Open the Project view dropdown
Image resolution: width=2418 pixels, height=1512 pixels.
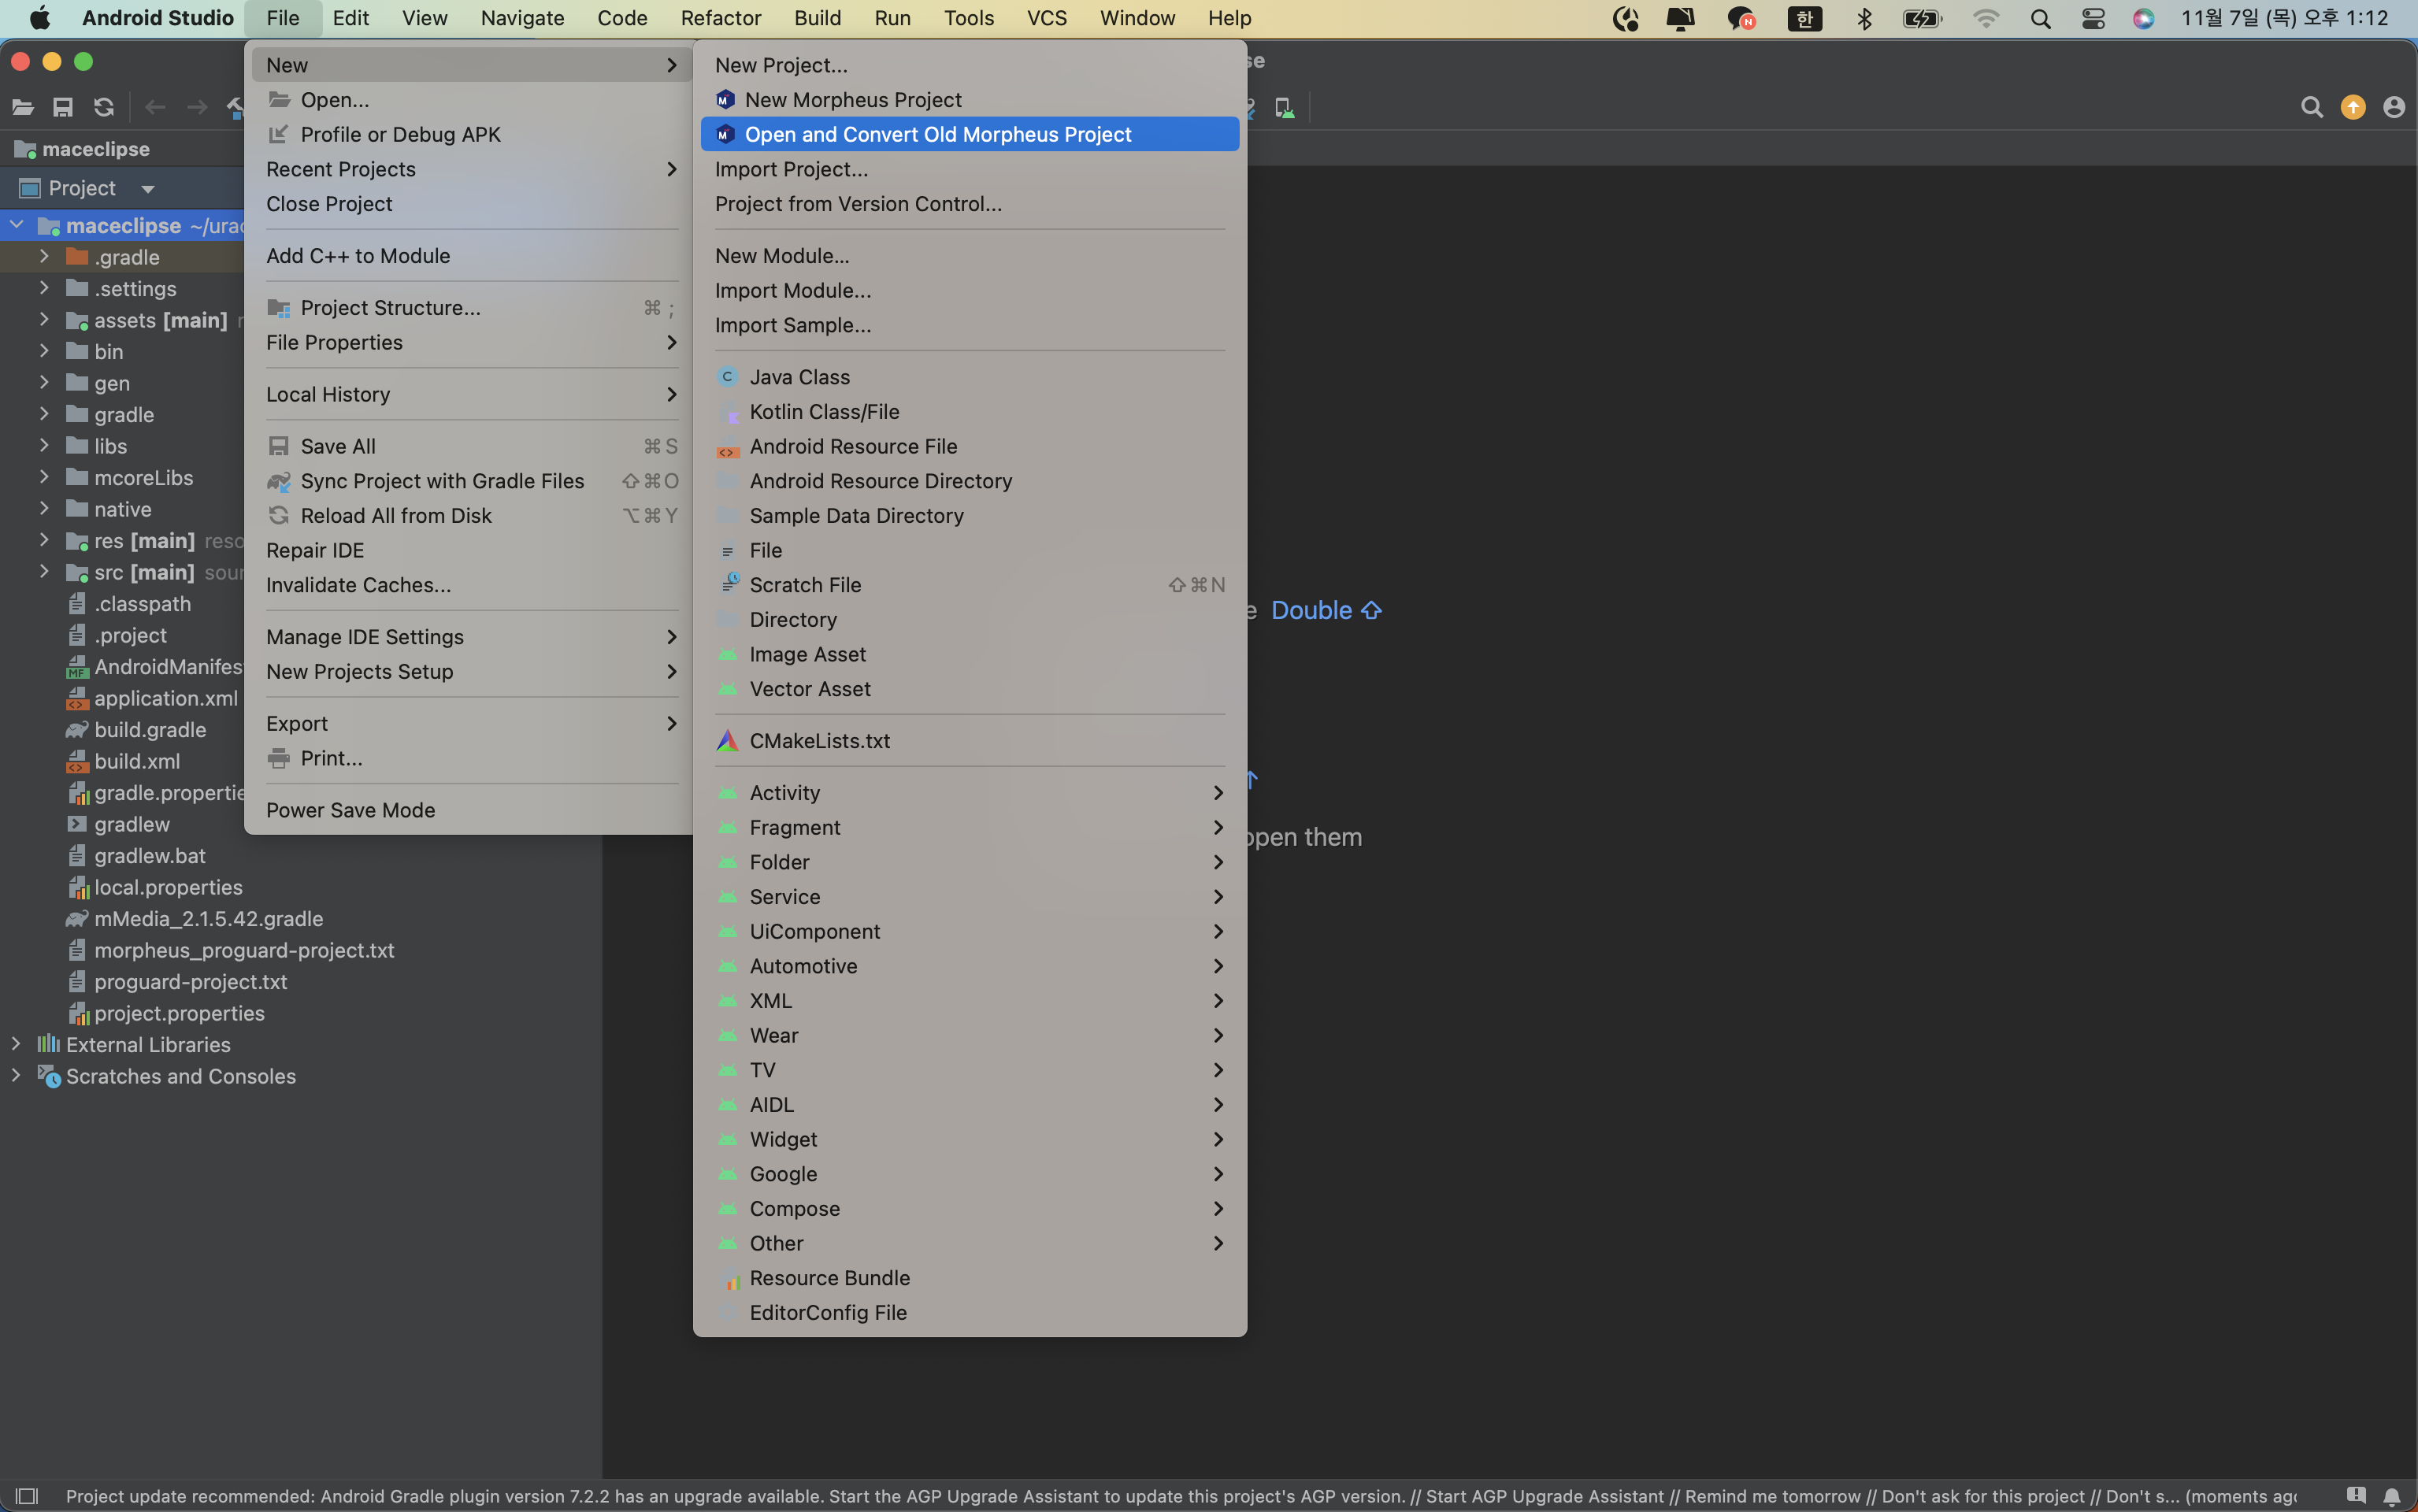pos(148,188)
